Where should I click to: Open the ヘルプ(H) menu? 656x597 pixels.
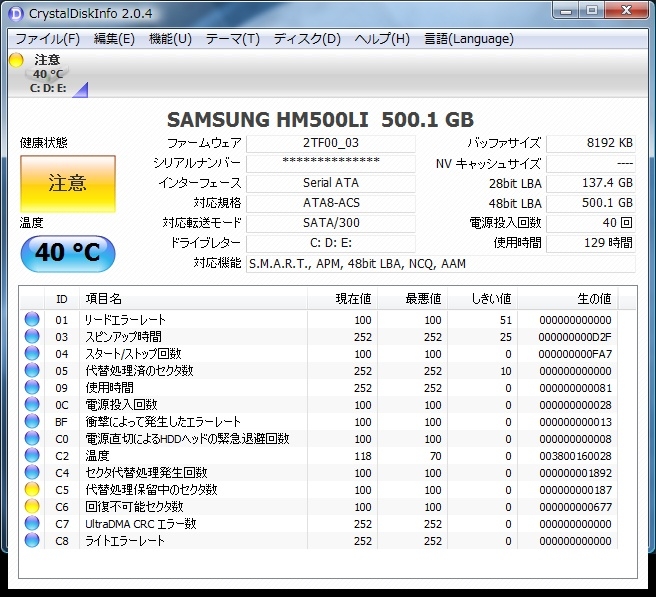click(382, 39)
